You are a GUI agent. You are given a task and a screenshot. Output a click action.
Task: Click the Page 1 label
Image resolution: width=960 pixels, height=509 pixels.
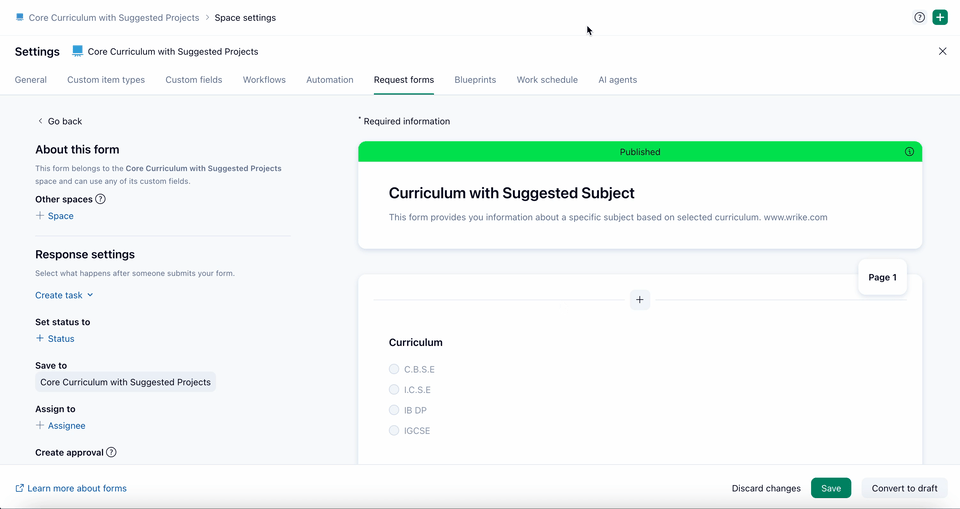[x=882, y=277]
